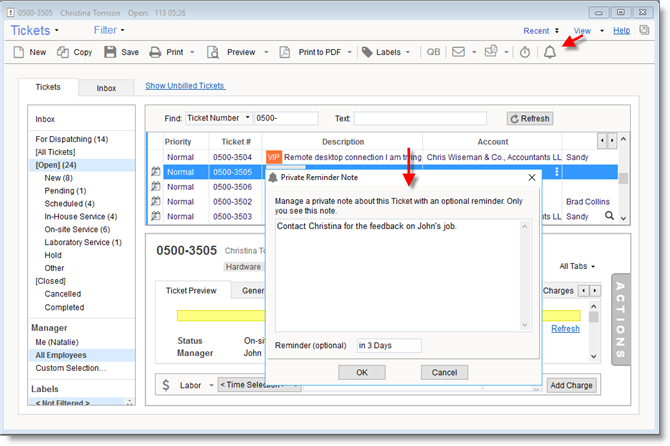Image resolution: width=670 pixels, height=446 pixels.
Task: Click the bell reminder icon in toolbar
Action: (x=550, y=52)
